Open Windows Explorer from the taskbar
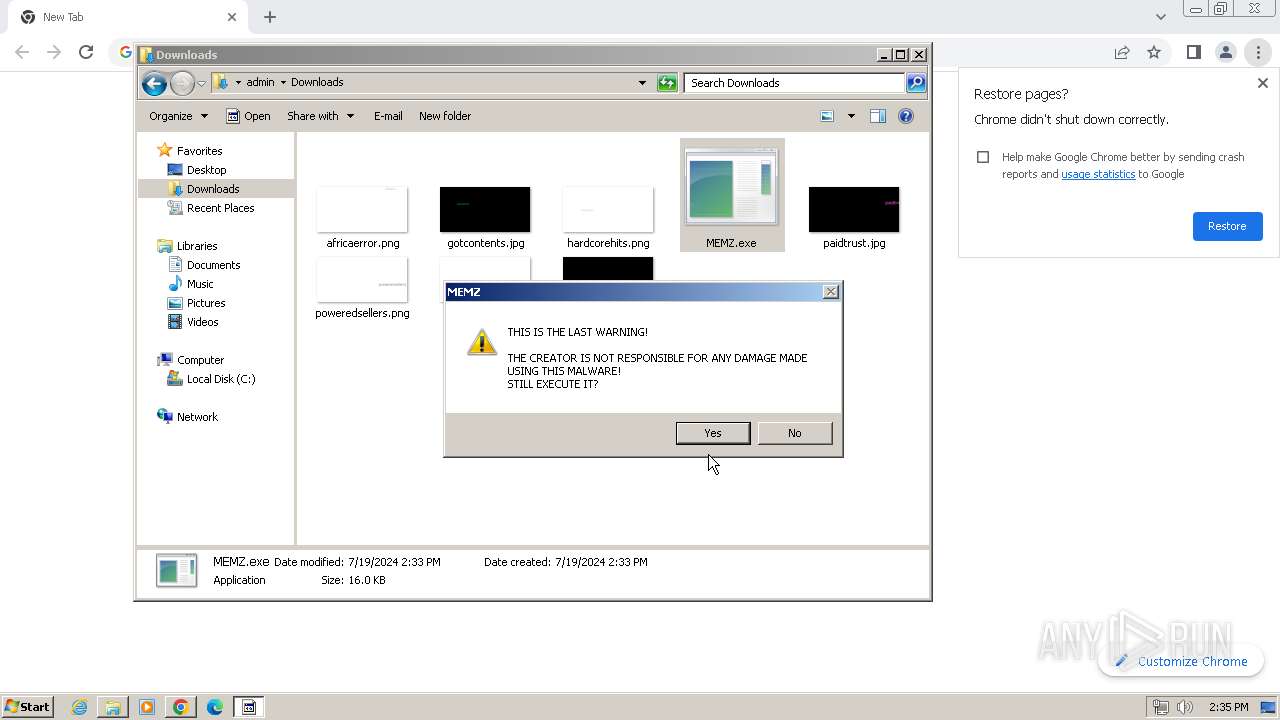Image resolution: width=1280 pixels, height=720 pixels. [113, 707]
